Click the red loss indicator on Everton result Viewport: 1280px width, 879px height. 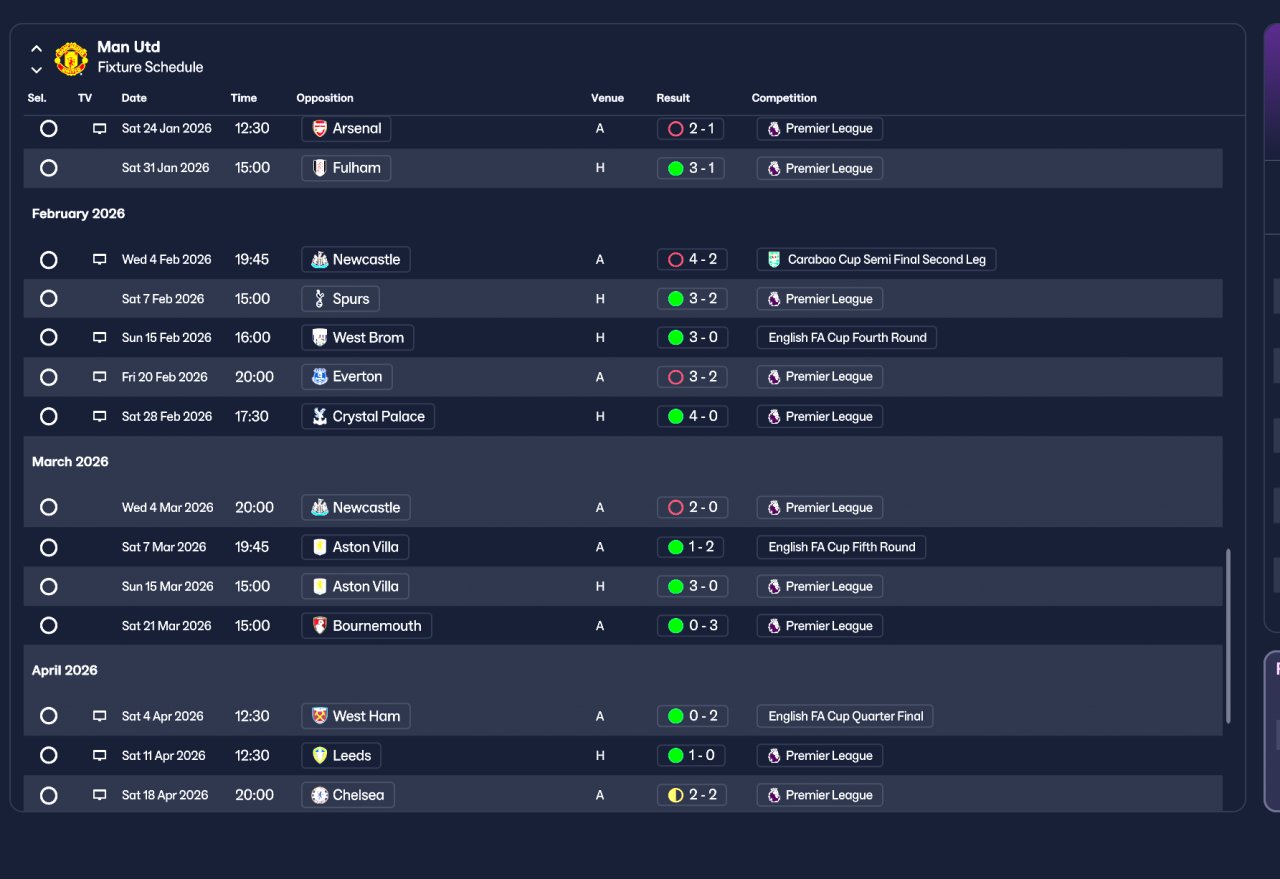click(x=675, y=377)
